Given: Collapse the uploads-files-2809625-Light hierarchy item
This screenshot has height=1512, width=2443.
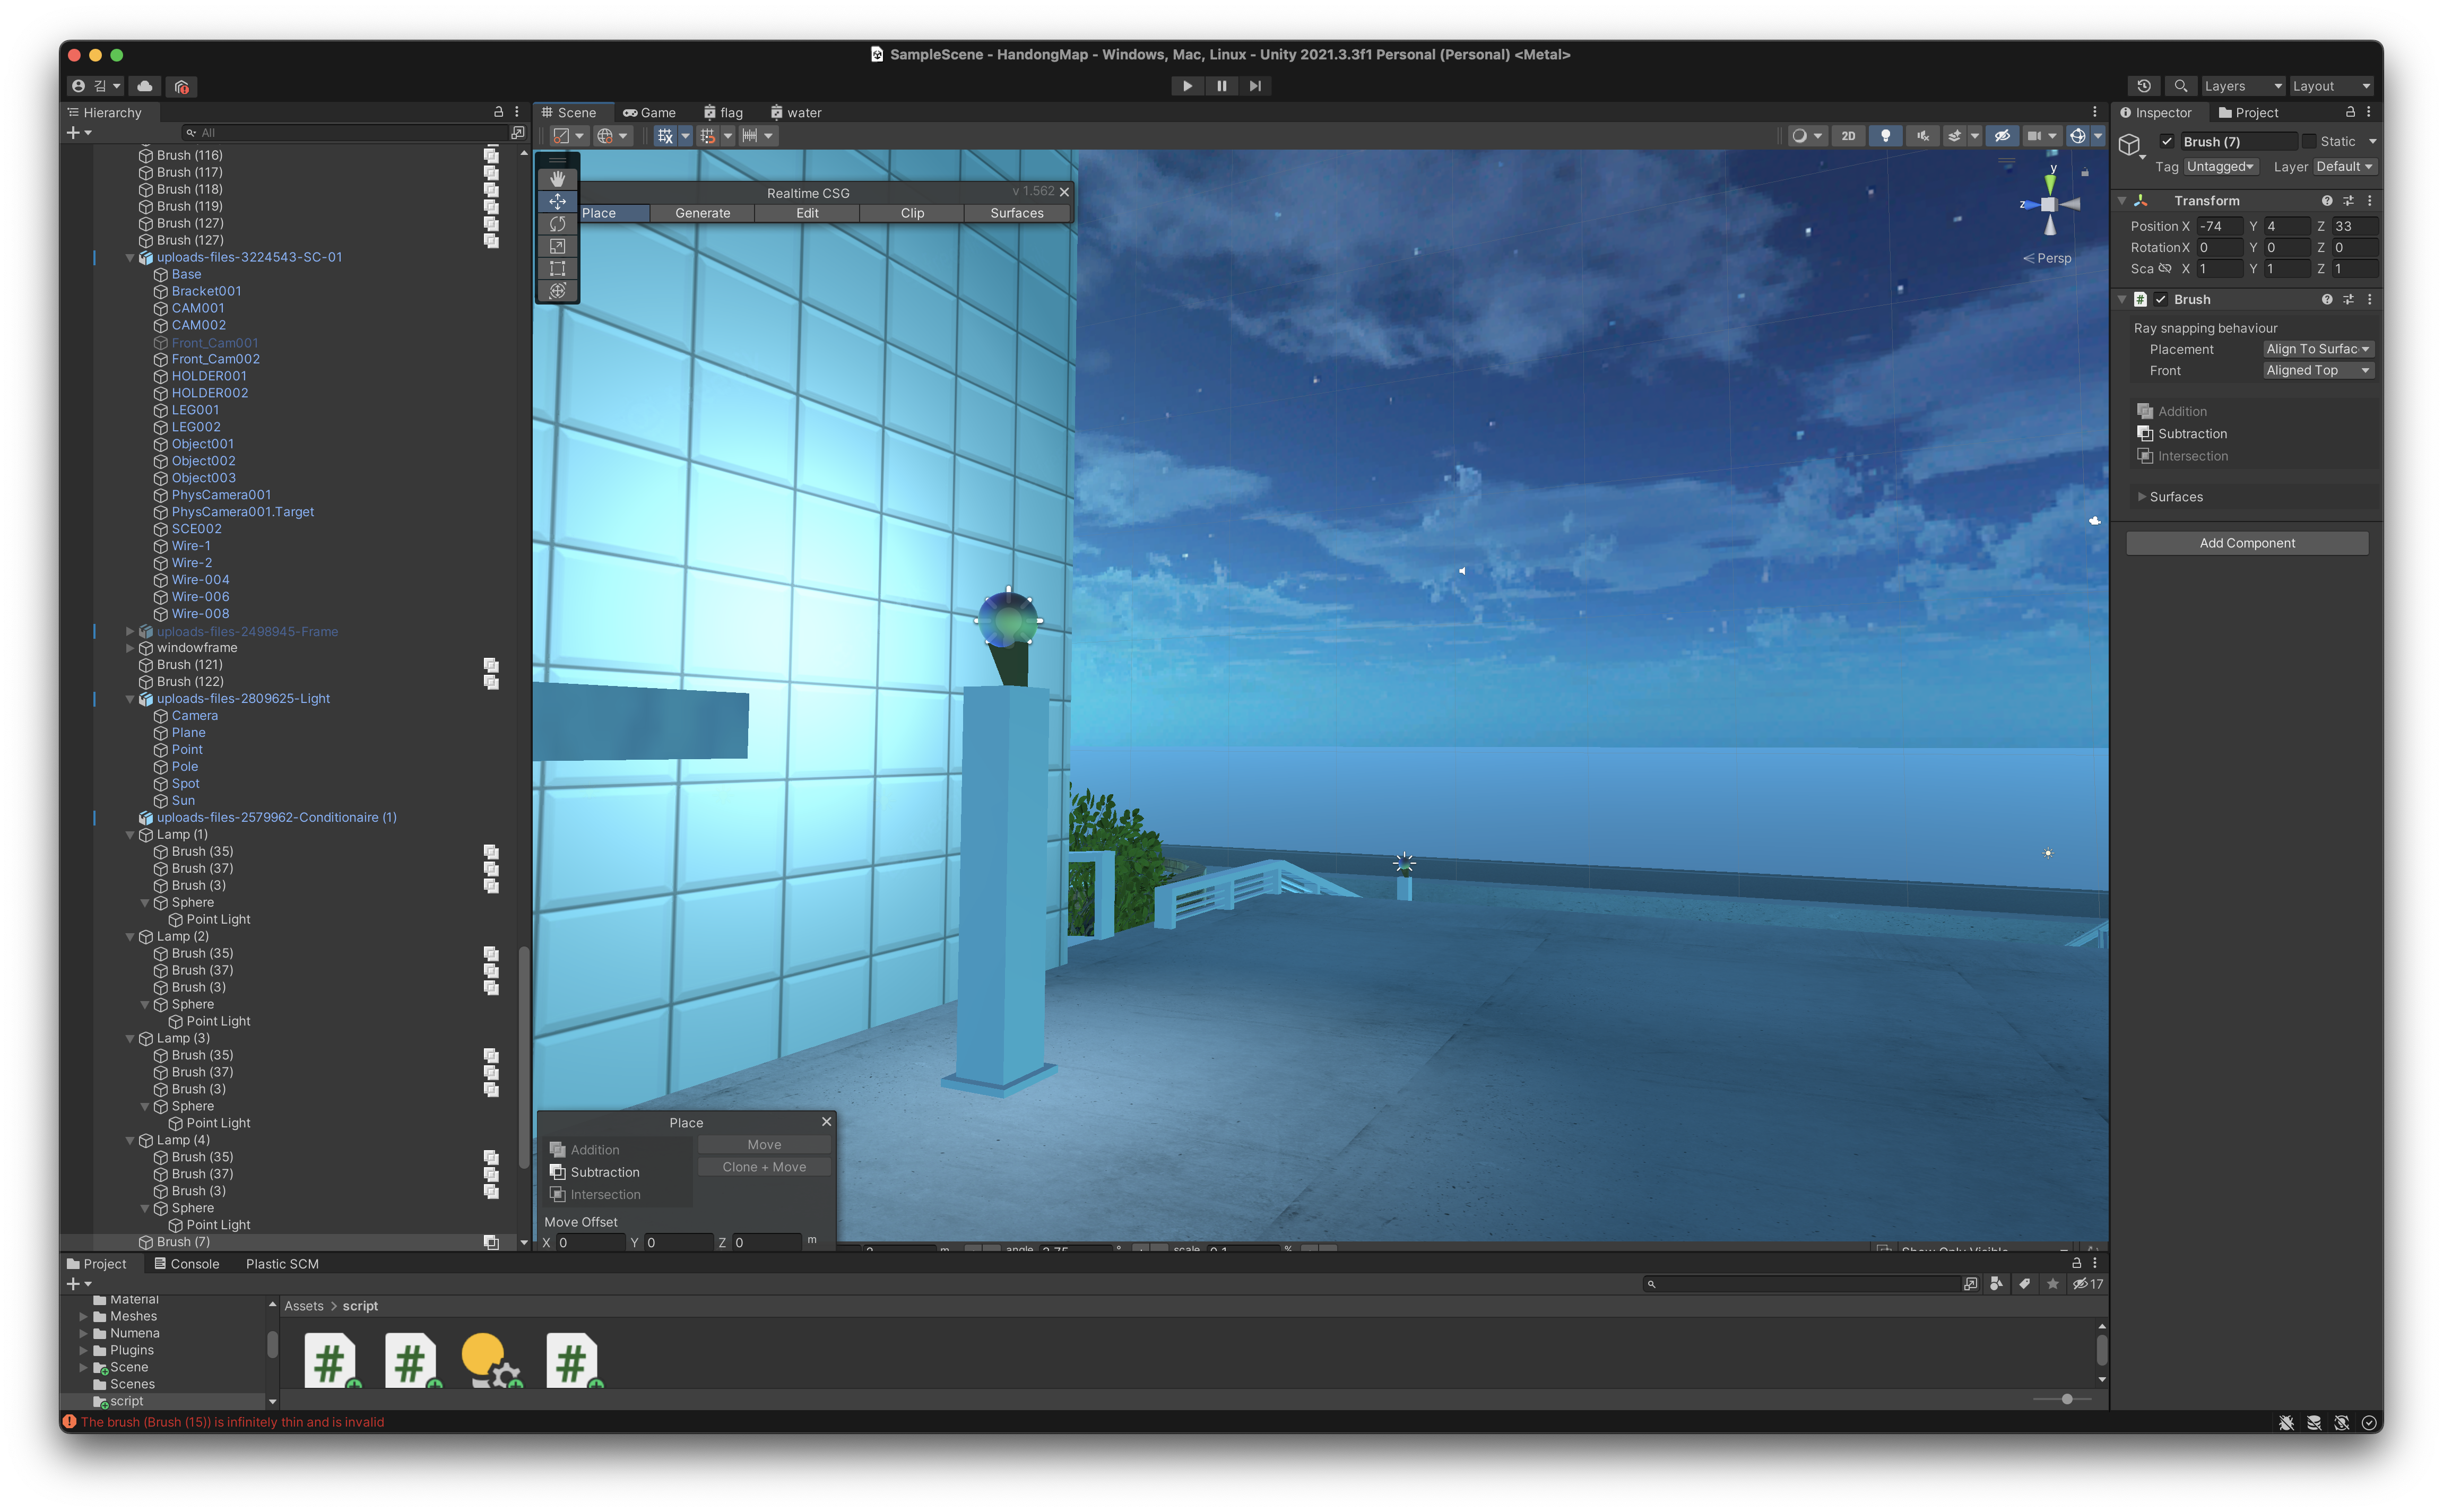Looking at the screenshot, I should [130, 699].
